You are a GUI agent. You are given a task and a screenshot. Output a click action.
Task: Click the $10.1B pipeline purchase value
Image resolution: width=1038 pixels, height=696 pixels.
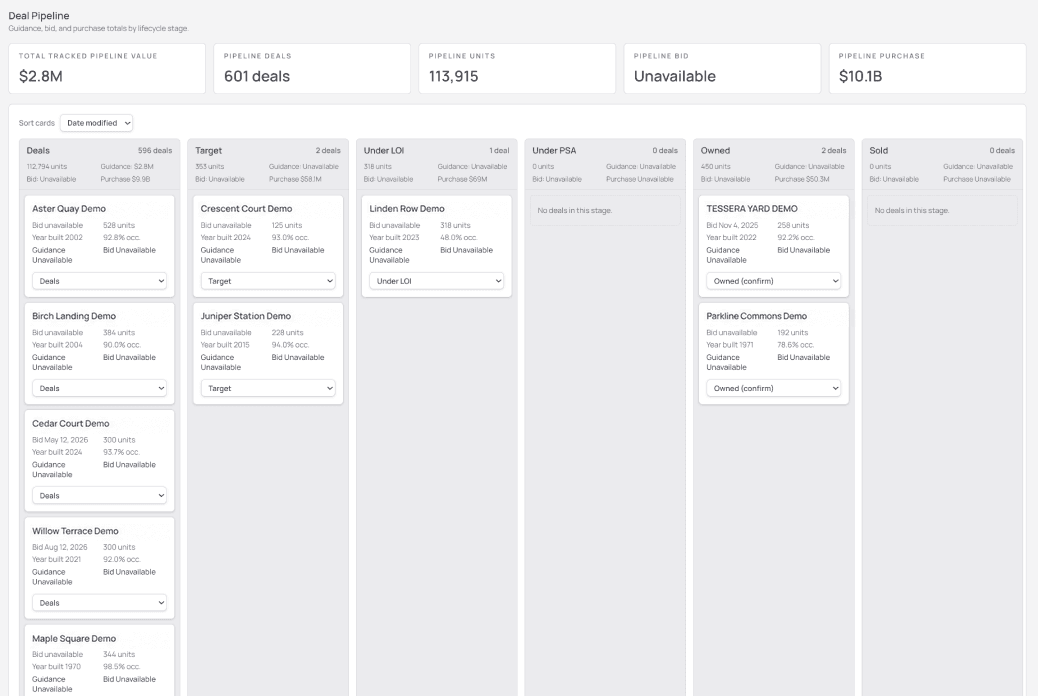(861, 76)
